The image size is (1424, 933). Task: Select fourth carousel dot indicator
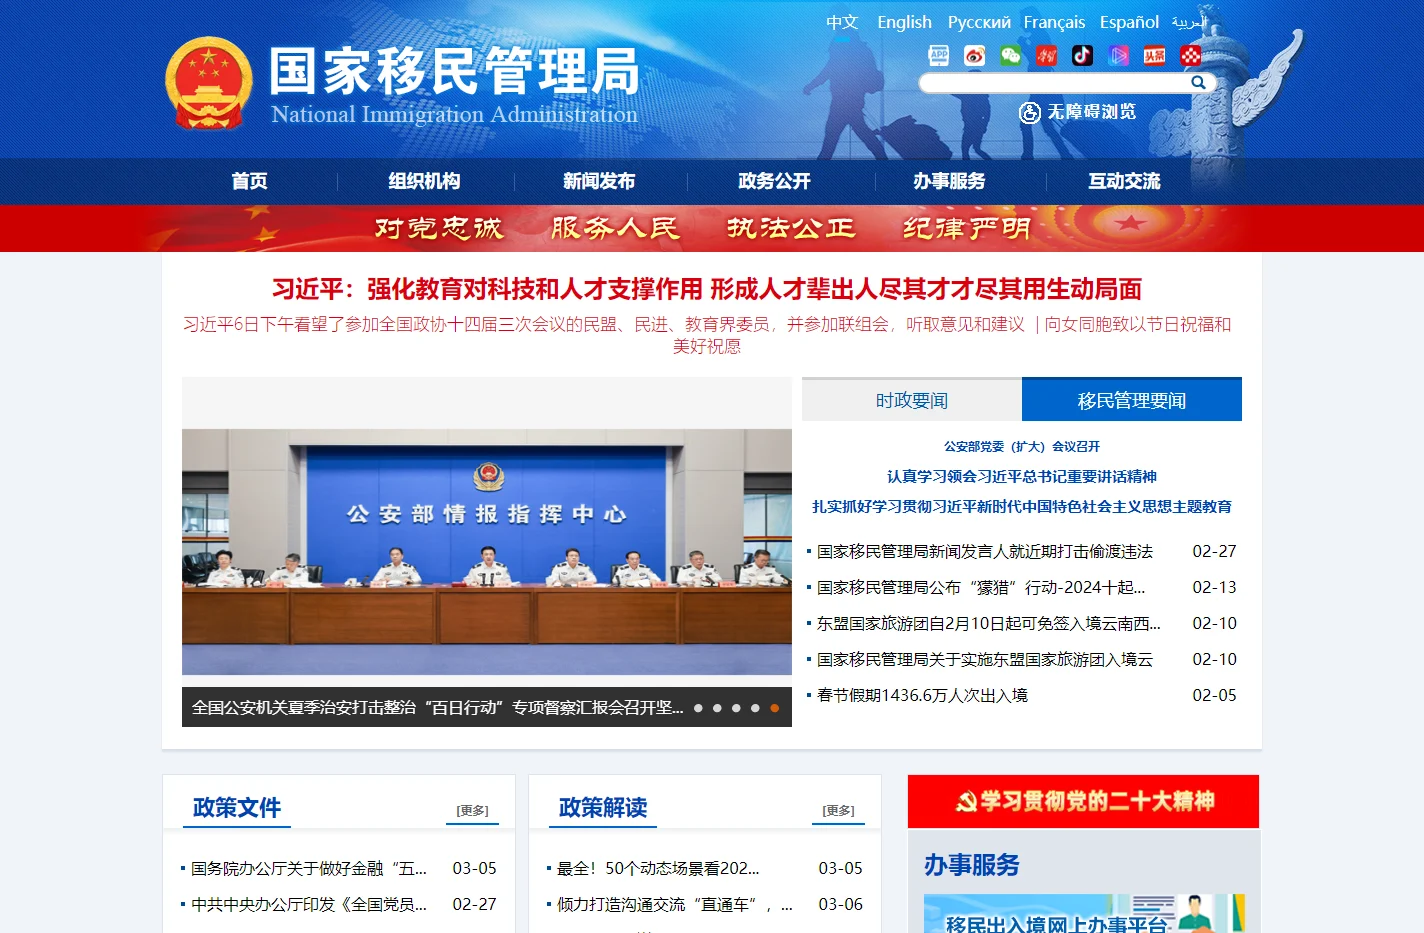755,708
